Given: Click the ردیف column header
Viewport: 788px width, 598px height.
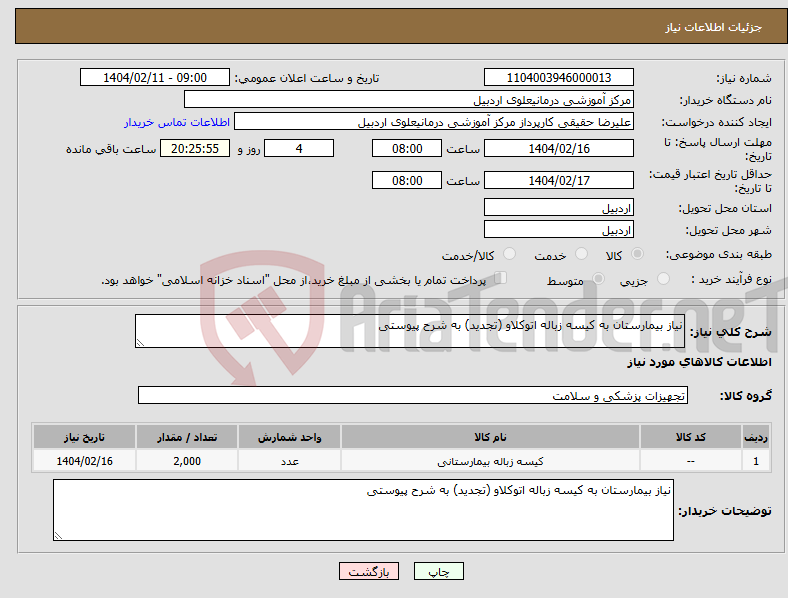Looking at the screenshot, I should [x=756, y=437].
